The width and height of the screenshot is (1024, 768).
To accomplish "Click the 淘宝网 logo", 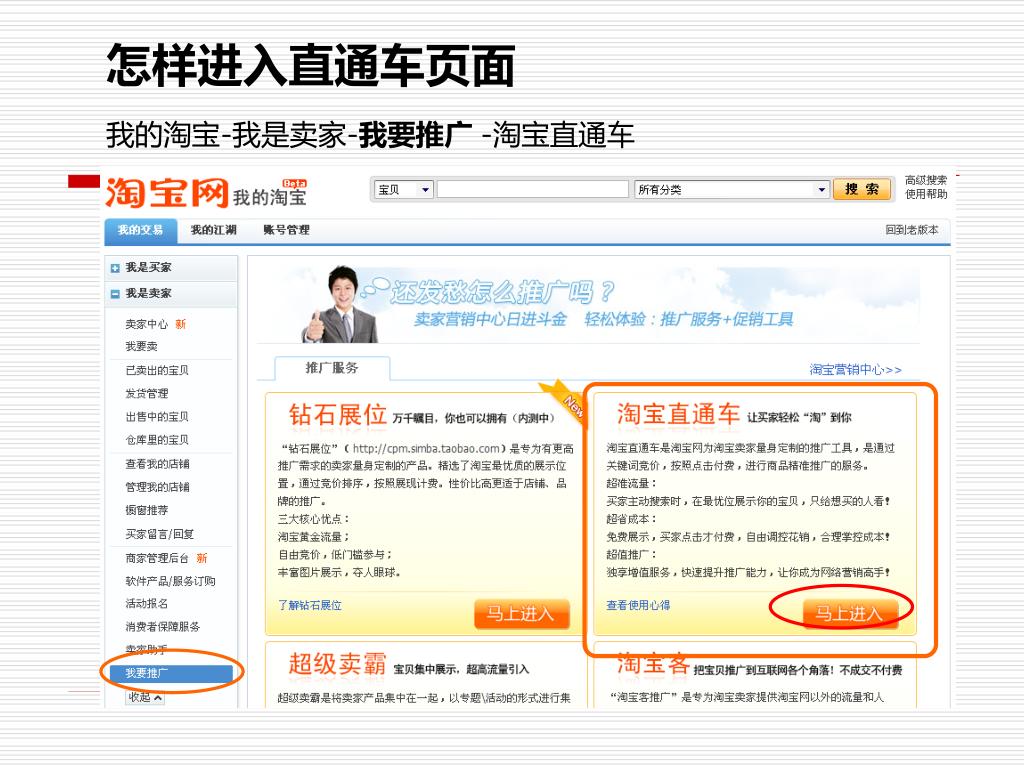I will click(x=167, y=193).
